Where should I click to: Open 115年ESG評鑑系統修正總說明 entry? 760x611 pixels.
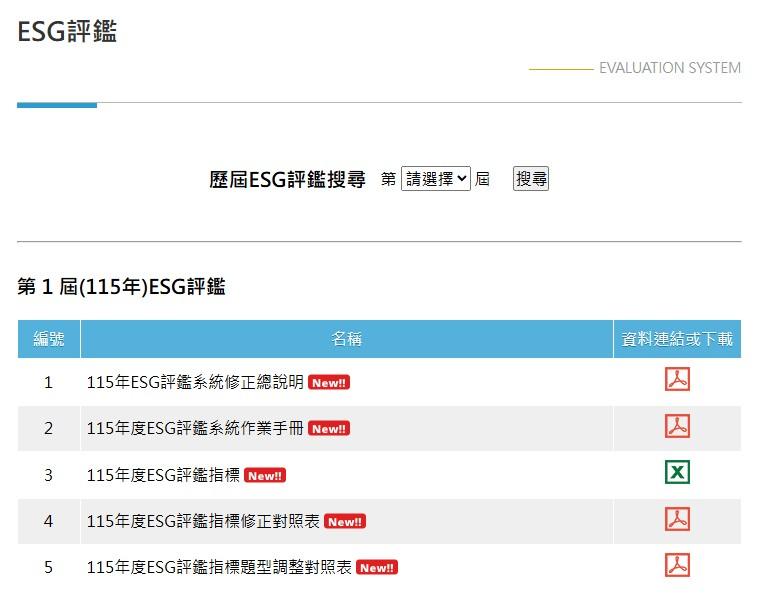[195, 382]
